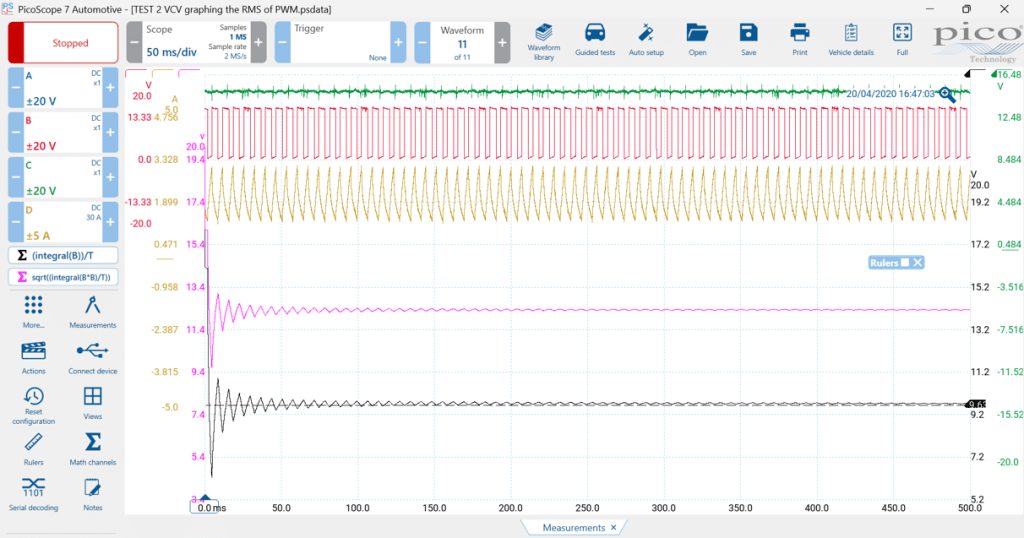The height and width of the screenshot is (538, 1024).
Task: Select math channel sqrt((integral(B*B)/T))
Action: coord(63,277)
